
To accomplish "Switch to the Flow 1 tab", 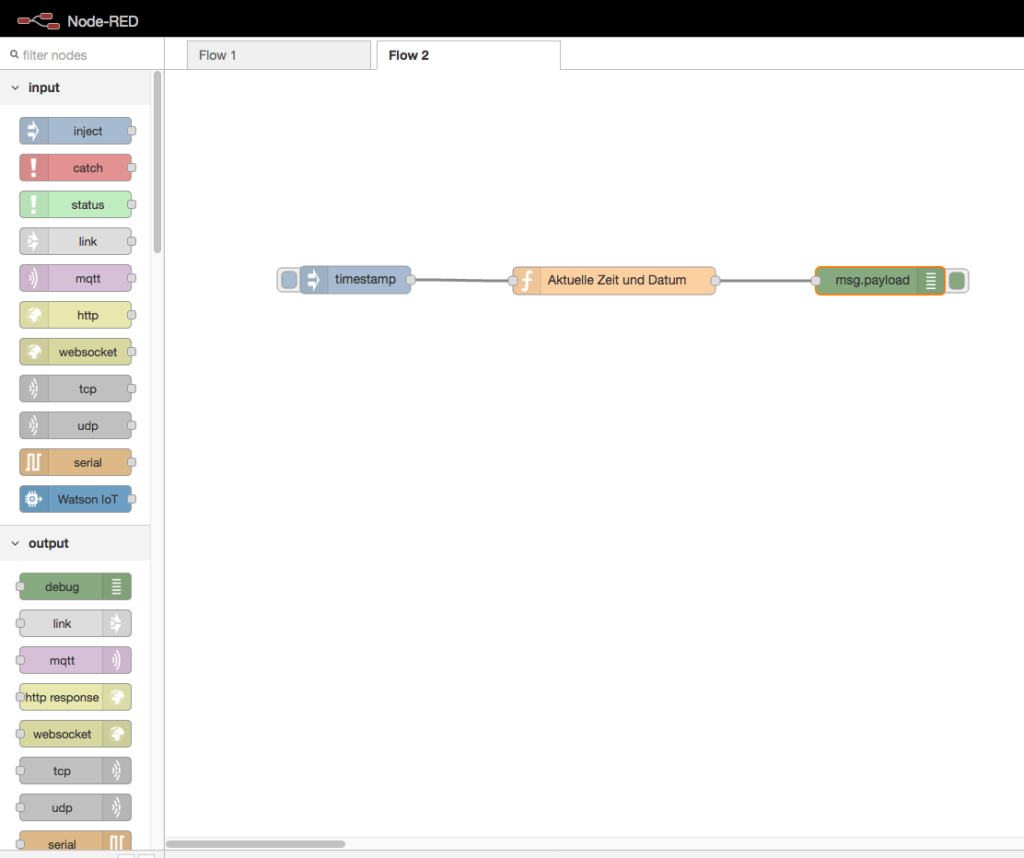I will pos(279,56).
